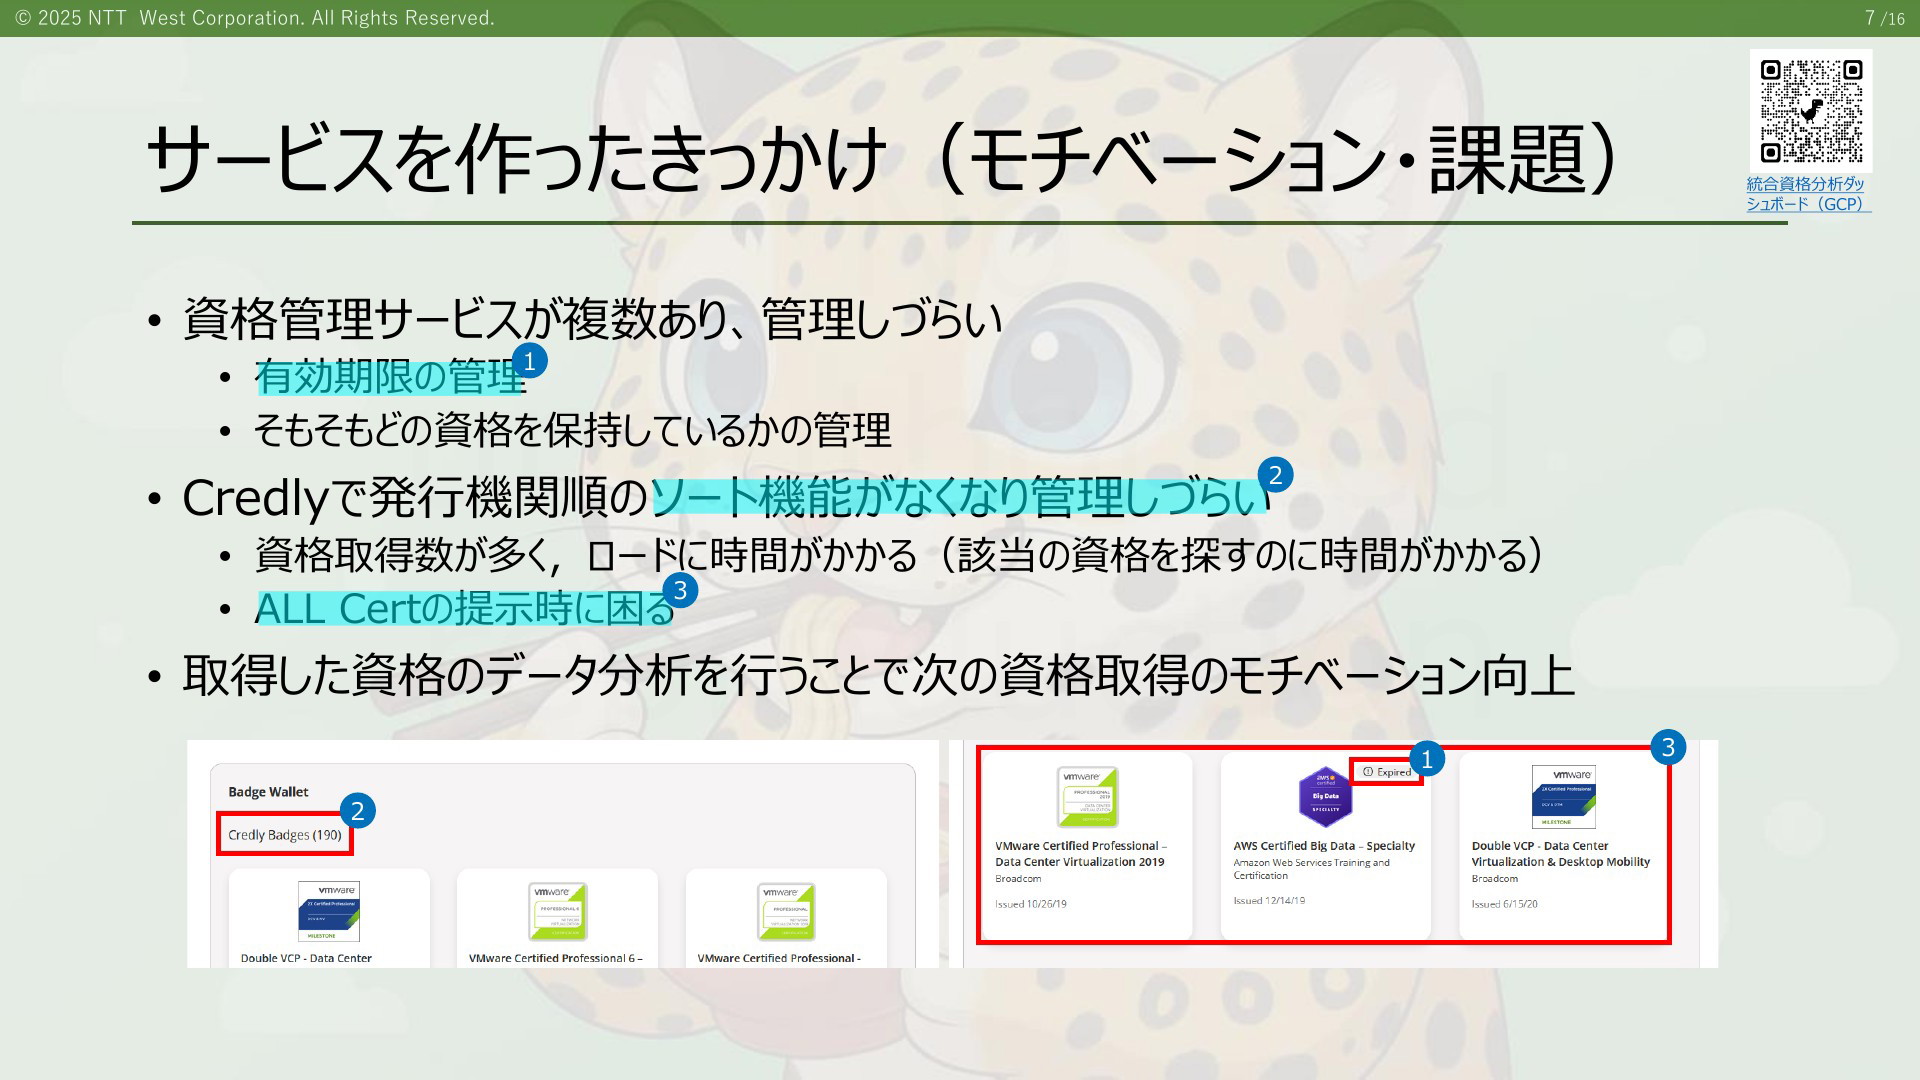1920x1080 pixels.
Task: Click the VMware Certified Professional - badge icon
Action: pyautogui.click(x=786, y=911)
